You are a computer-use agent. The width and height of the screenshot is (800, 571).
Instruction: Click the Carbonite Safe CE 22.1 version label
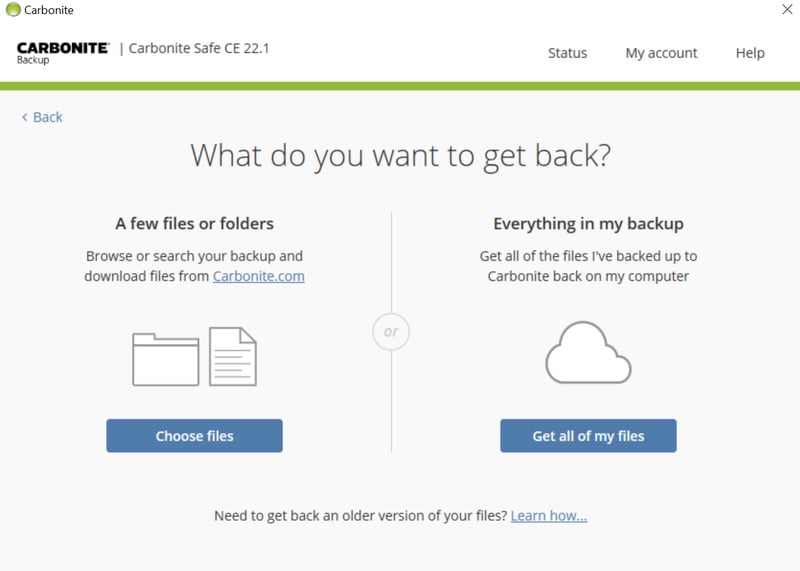coord(200,48)
